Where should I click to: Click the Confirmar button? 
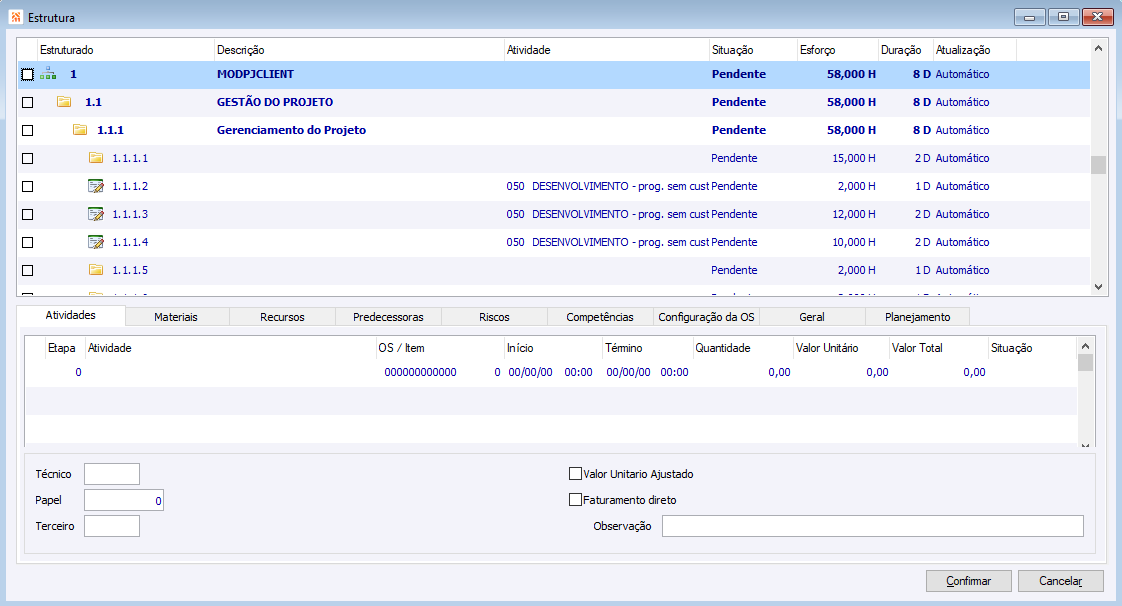pos(969,581)
